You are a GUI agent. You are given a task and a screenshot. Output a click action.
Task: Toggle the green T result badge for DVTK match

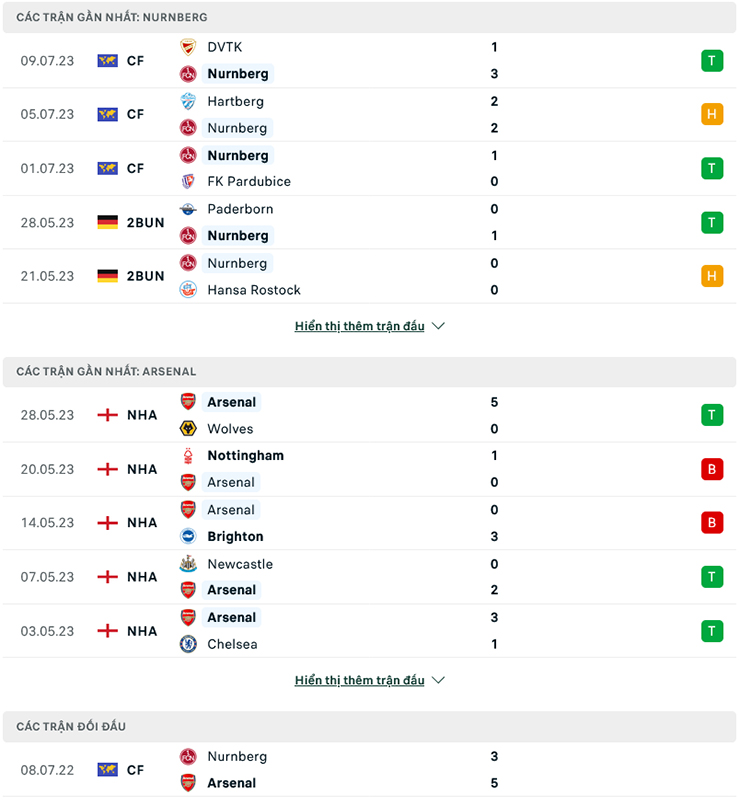point(712,60)
